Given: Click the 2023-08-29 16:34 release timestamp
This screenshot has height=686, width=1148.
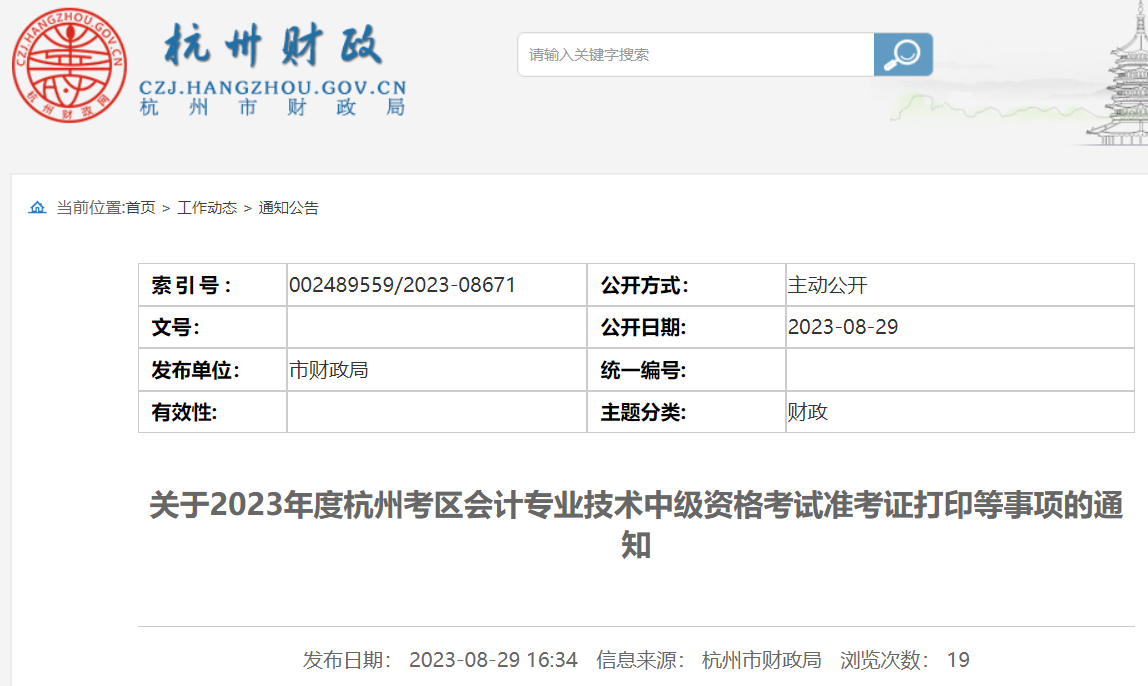Looking at the screenshot, I should (493, 660).
